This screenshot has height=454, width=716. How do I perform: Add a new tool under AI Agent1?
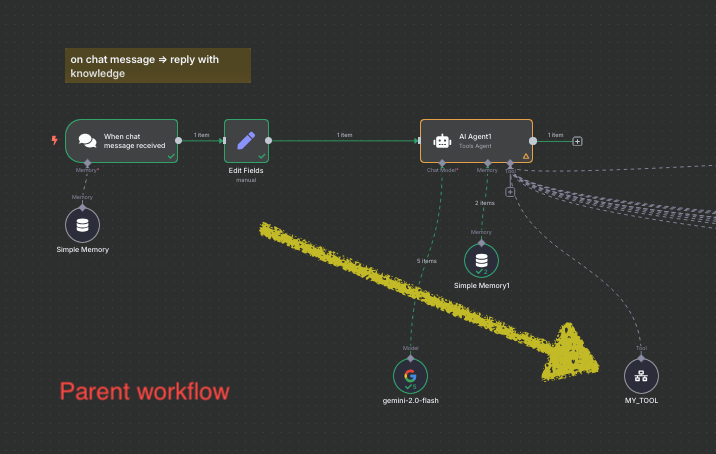pos(510,192)
